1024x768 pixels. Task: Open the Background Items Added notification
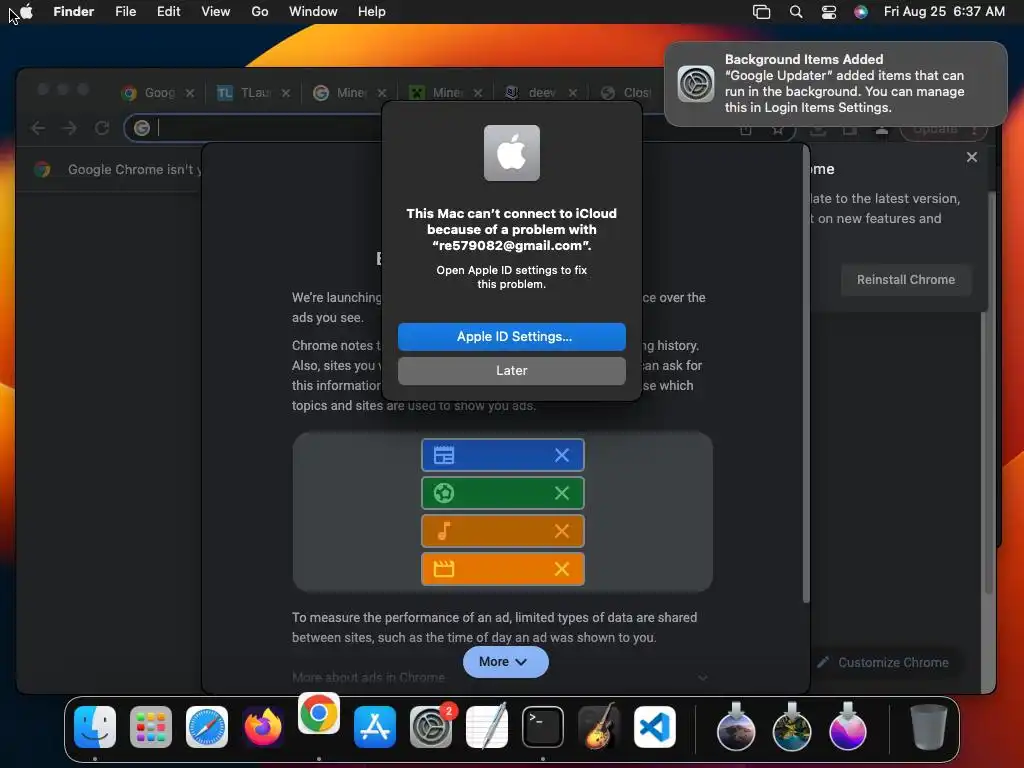coord(836,84)
